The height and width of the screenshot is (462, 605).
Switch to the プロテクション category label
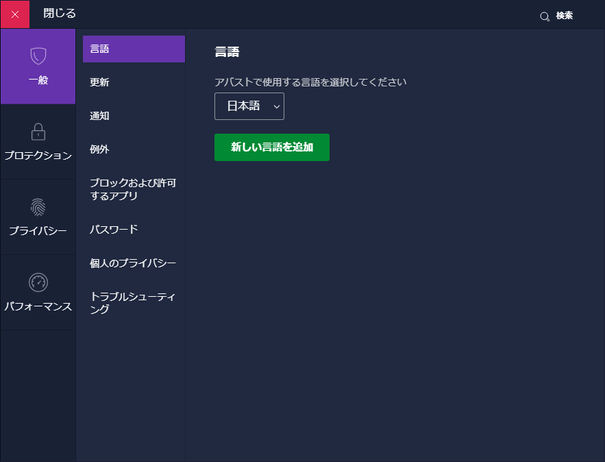click(x=38, y=155)
